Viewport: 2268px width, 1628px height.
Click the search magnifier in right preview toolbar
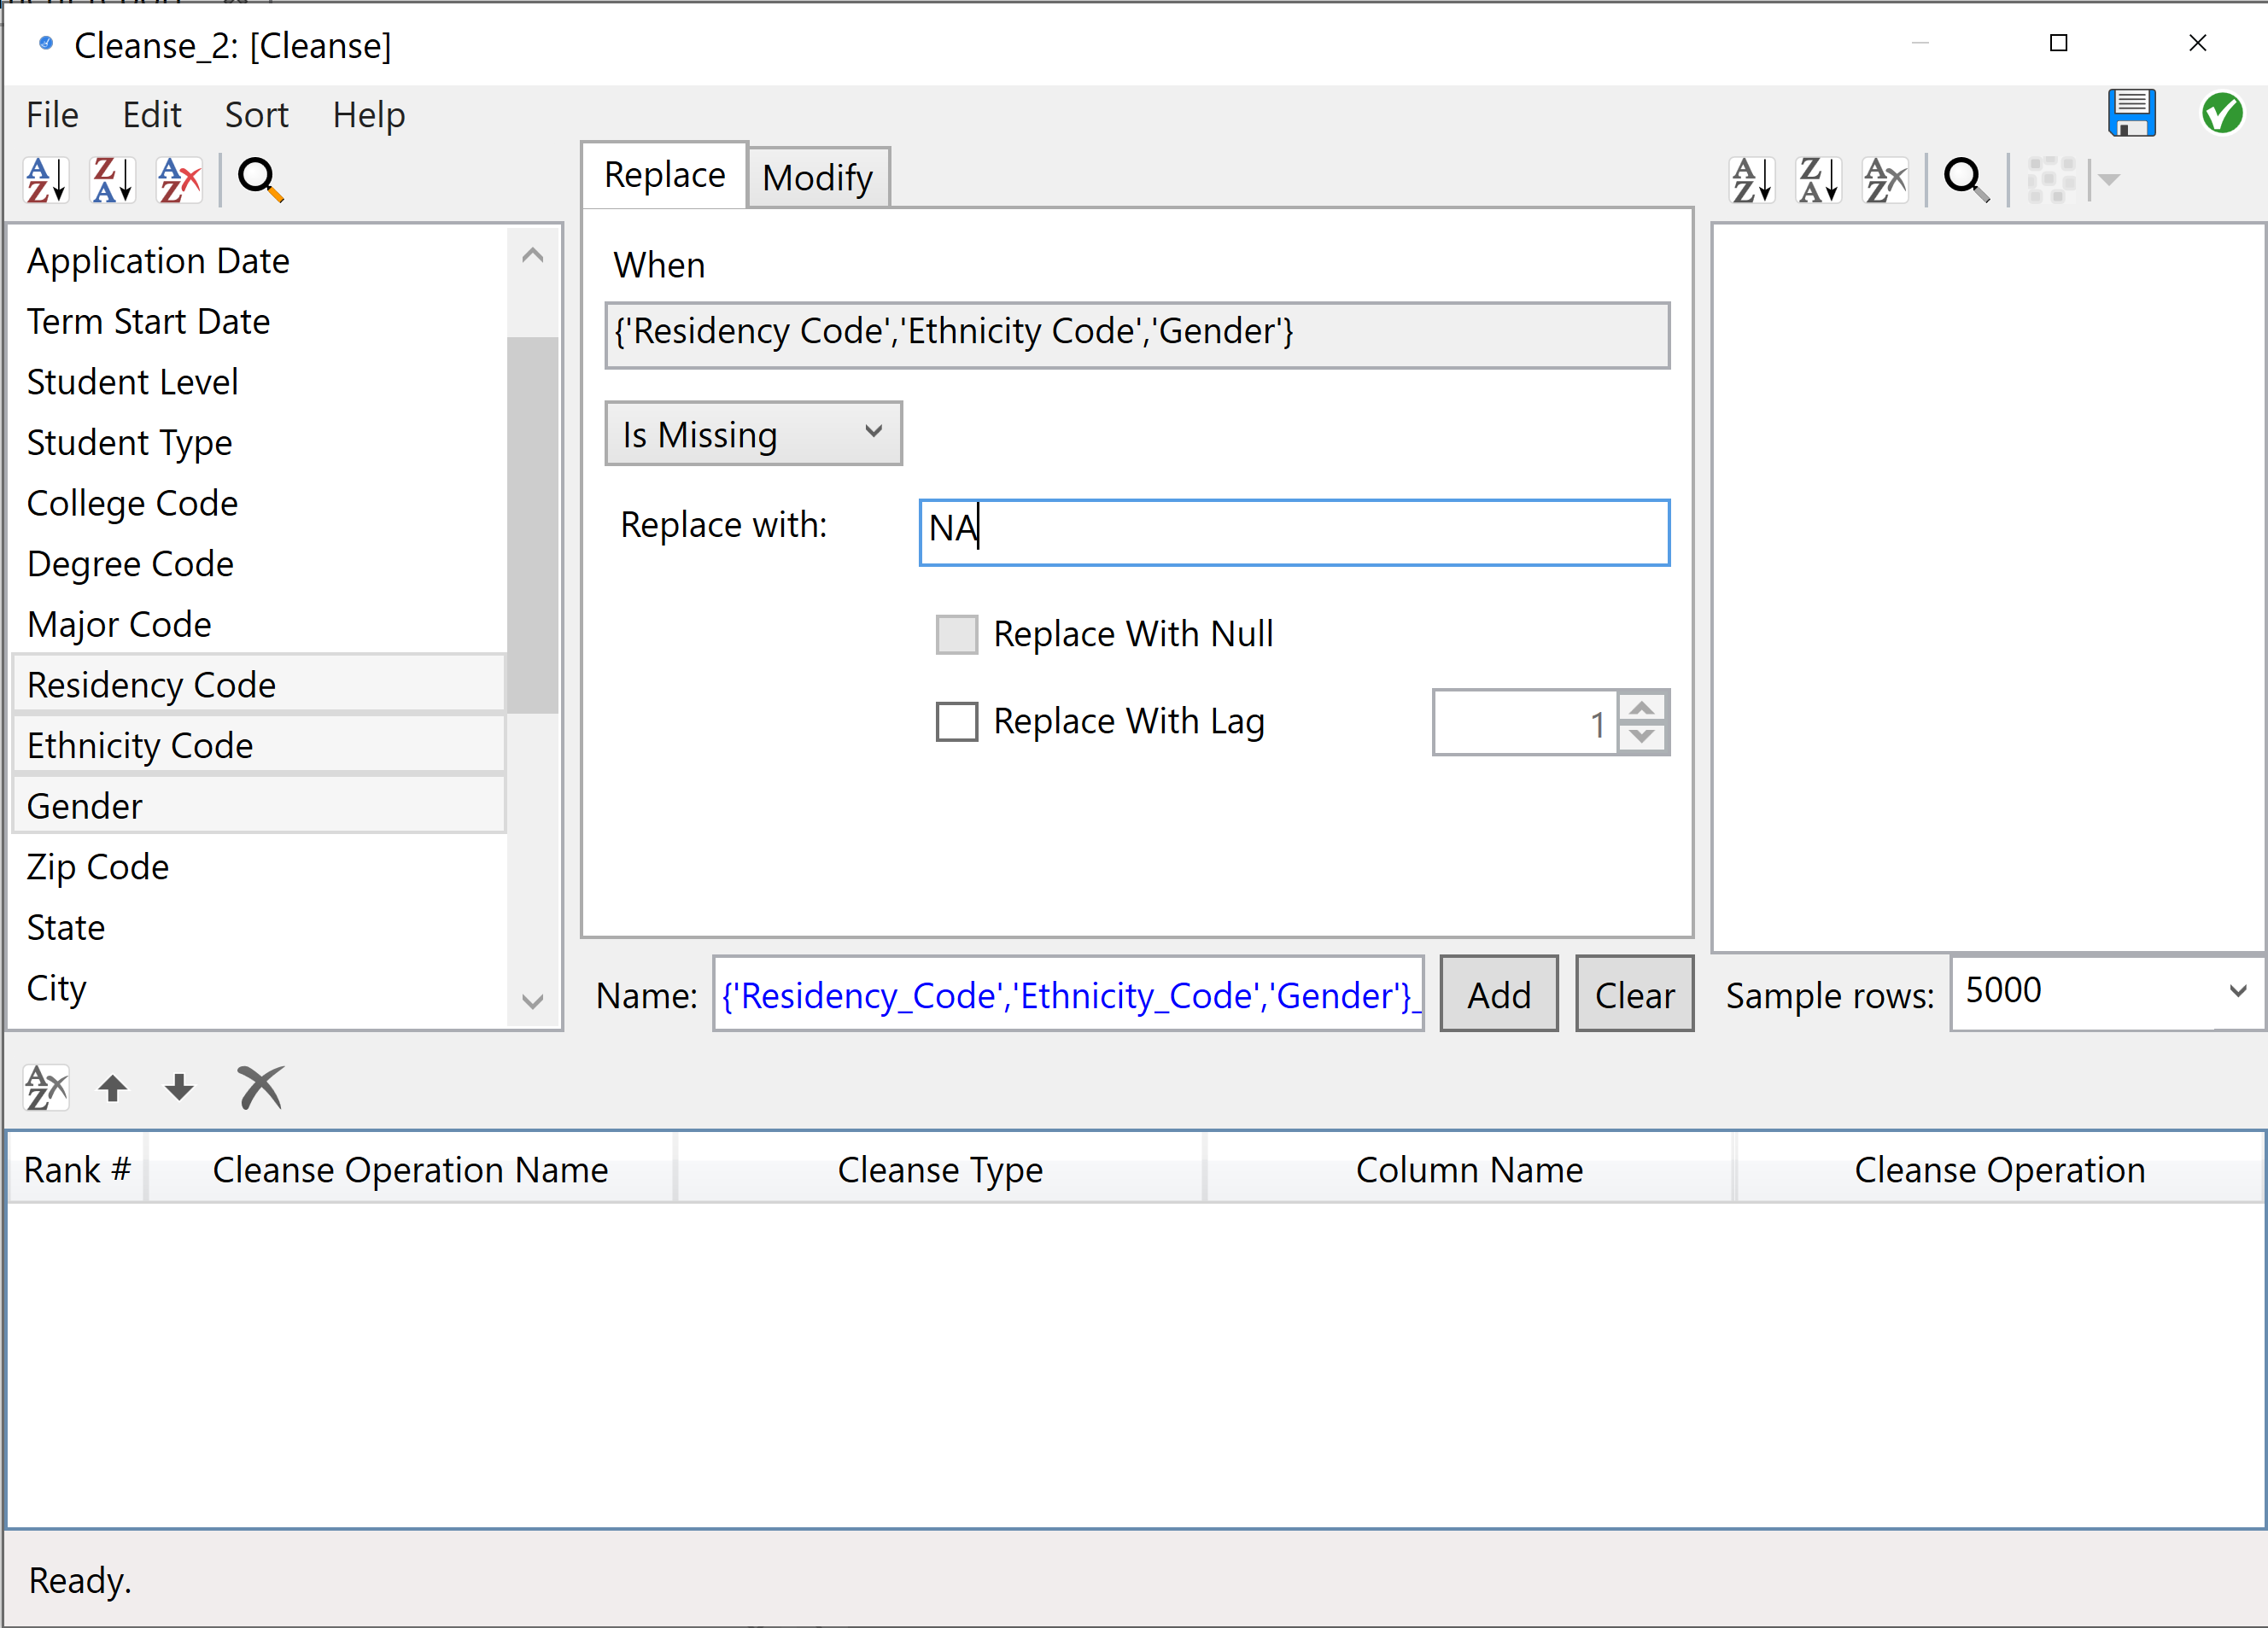[x=1965, y=180]
